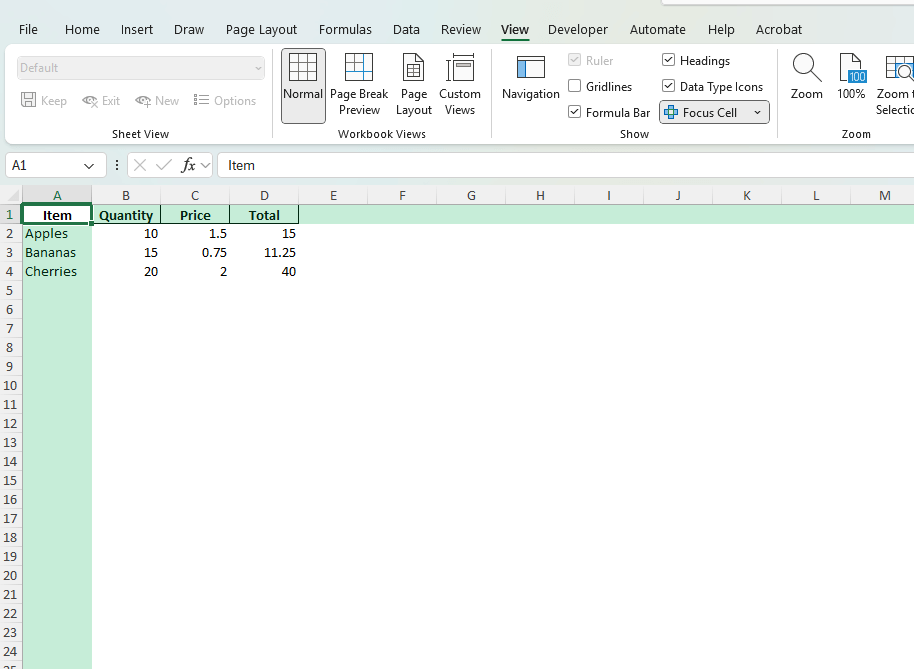Select the quantity 20 cell
The height and width of the screenshot is (669, 914).
pyautogui.click(x=126, y=272)
